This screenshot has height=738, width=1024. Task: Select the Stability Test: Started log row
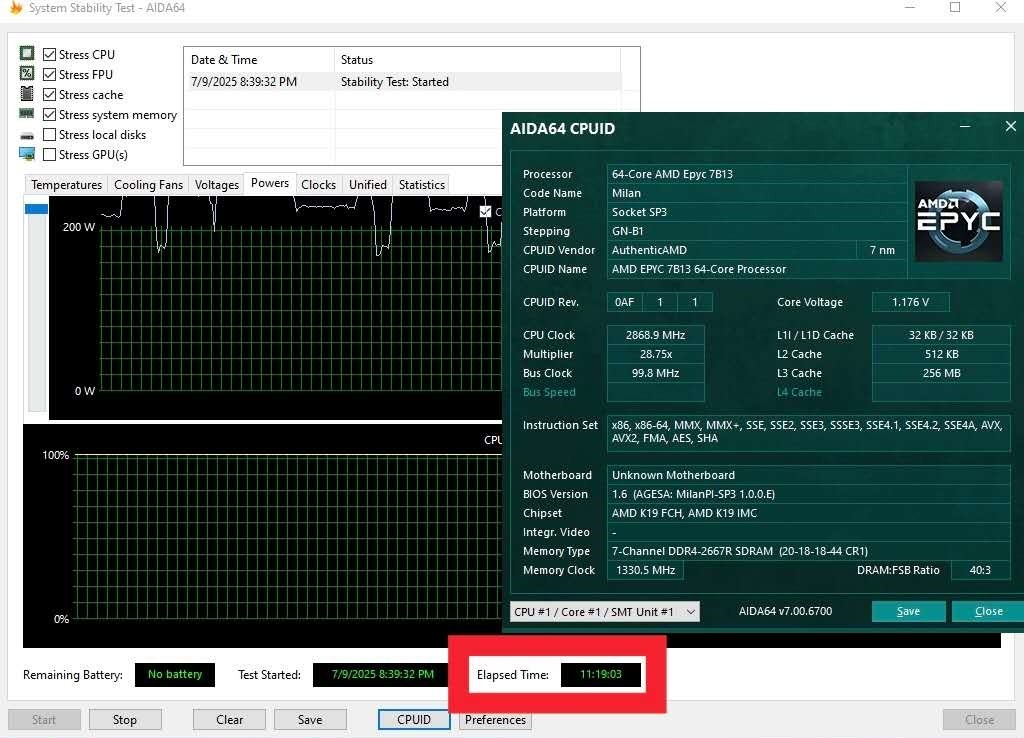(x=402, y=82)
